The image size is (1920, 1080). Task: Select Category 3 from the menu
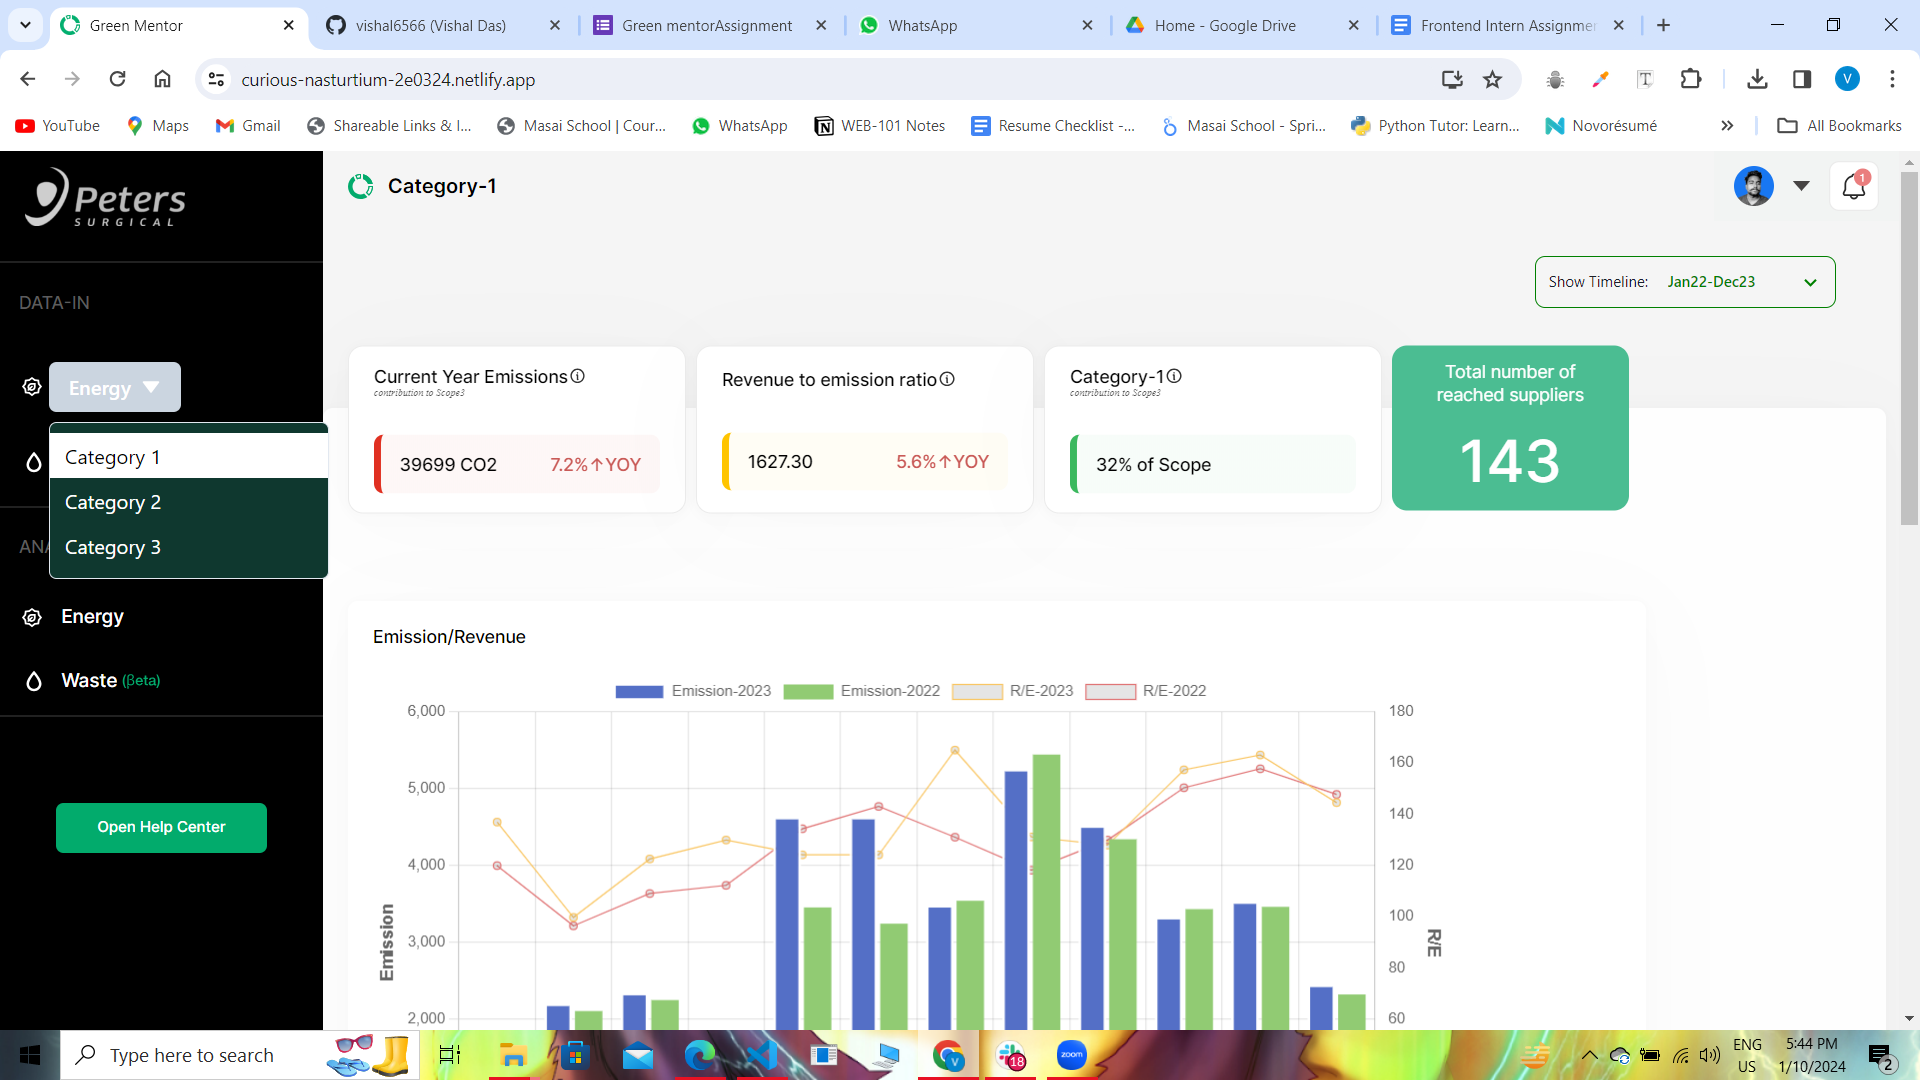click(113, 547)
